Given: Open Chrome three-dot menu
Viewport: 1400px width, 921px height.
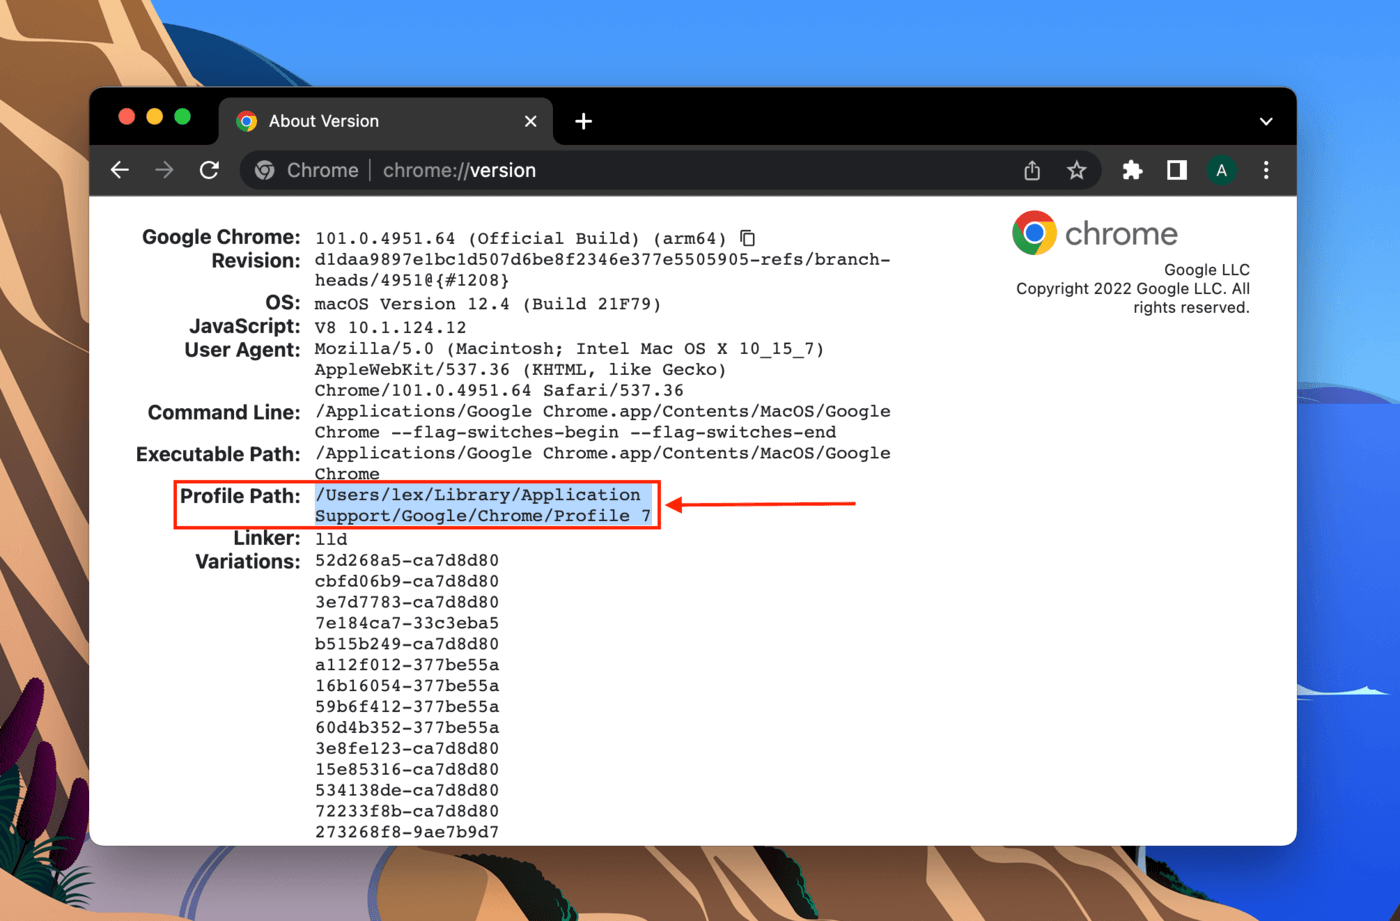Looking at the screenshot, I should point(1266,170).
